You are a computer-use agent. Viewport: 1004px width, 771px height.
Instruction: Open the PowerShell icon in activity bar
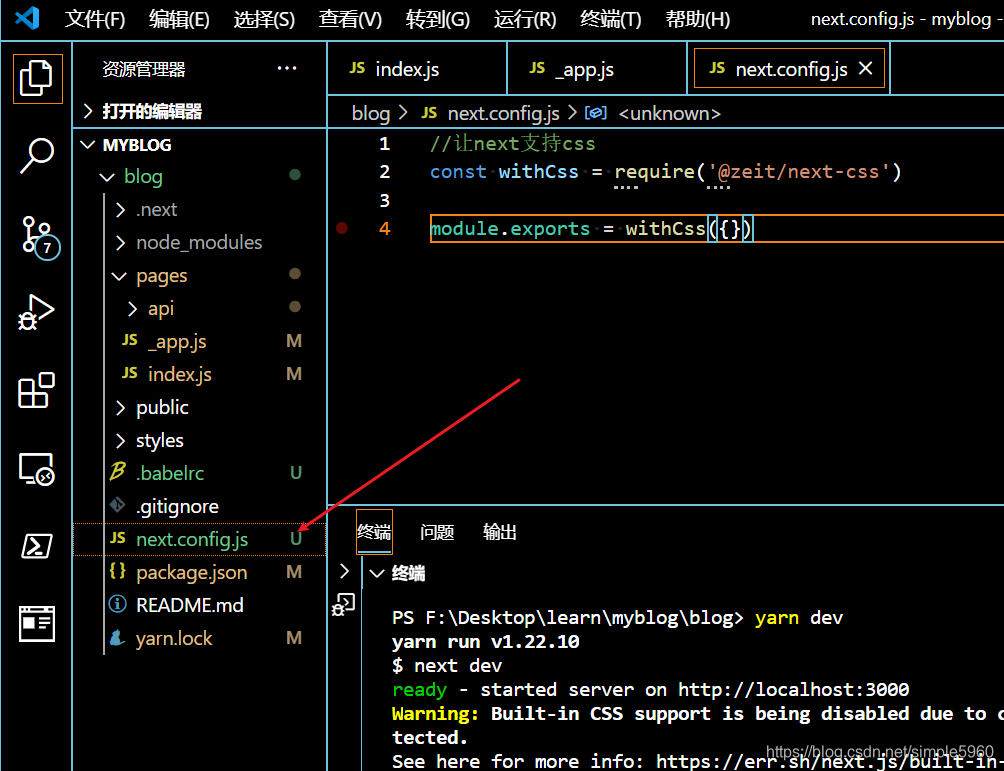click(36, 546)
